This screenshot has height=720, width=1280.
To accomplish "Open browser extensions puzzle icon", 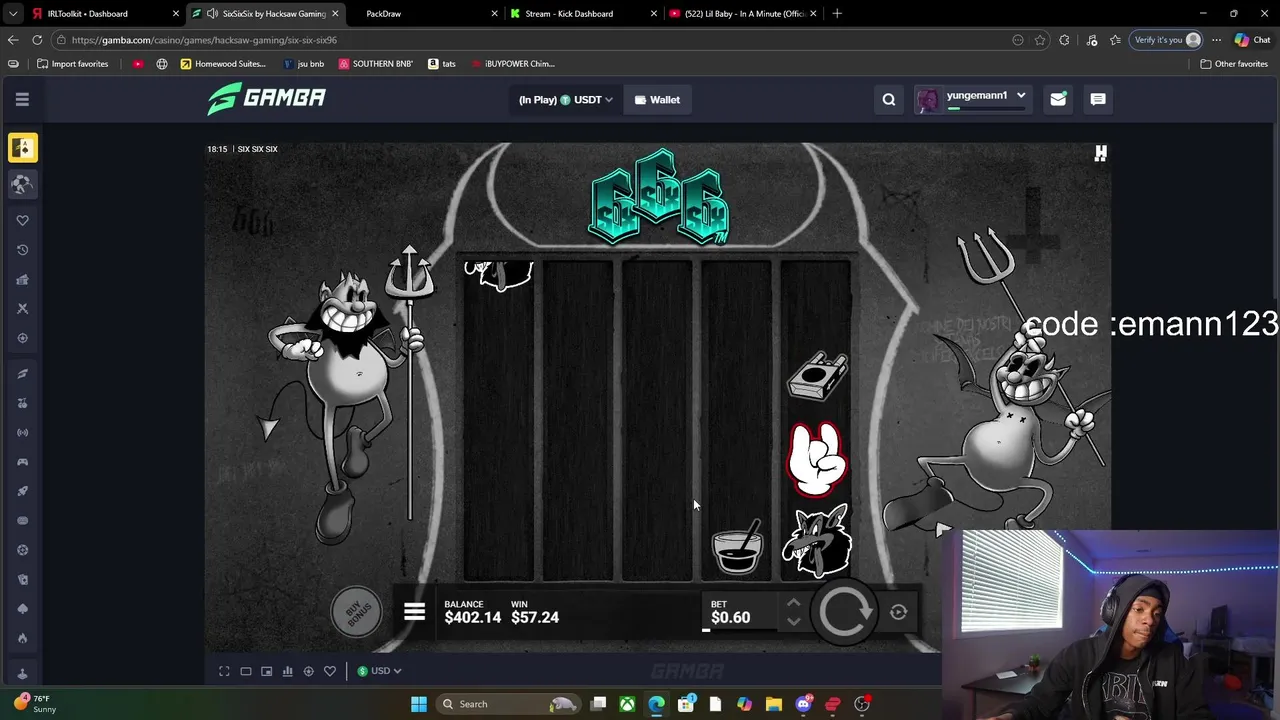I will pyautogui.click(x=1064, y=40).
